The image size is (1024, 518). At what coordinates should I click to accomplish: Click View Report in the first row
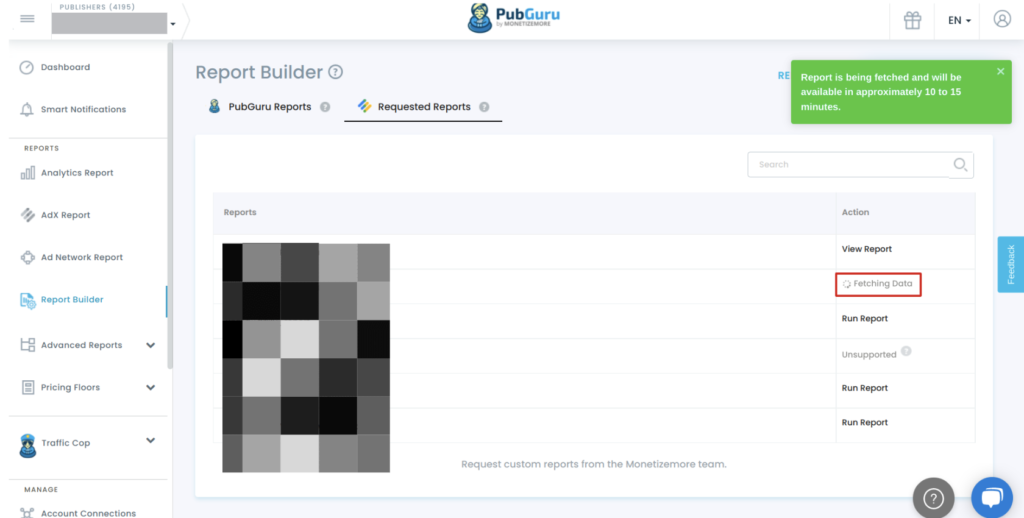tap(867, 249)
